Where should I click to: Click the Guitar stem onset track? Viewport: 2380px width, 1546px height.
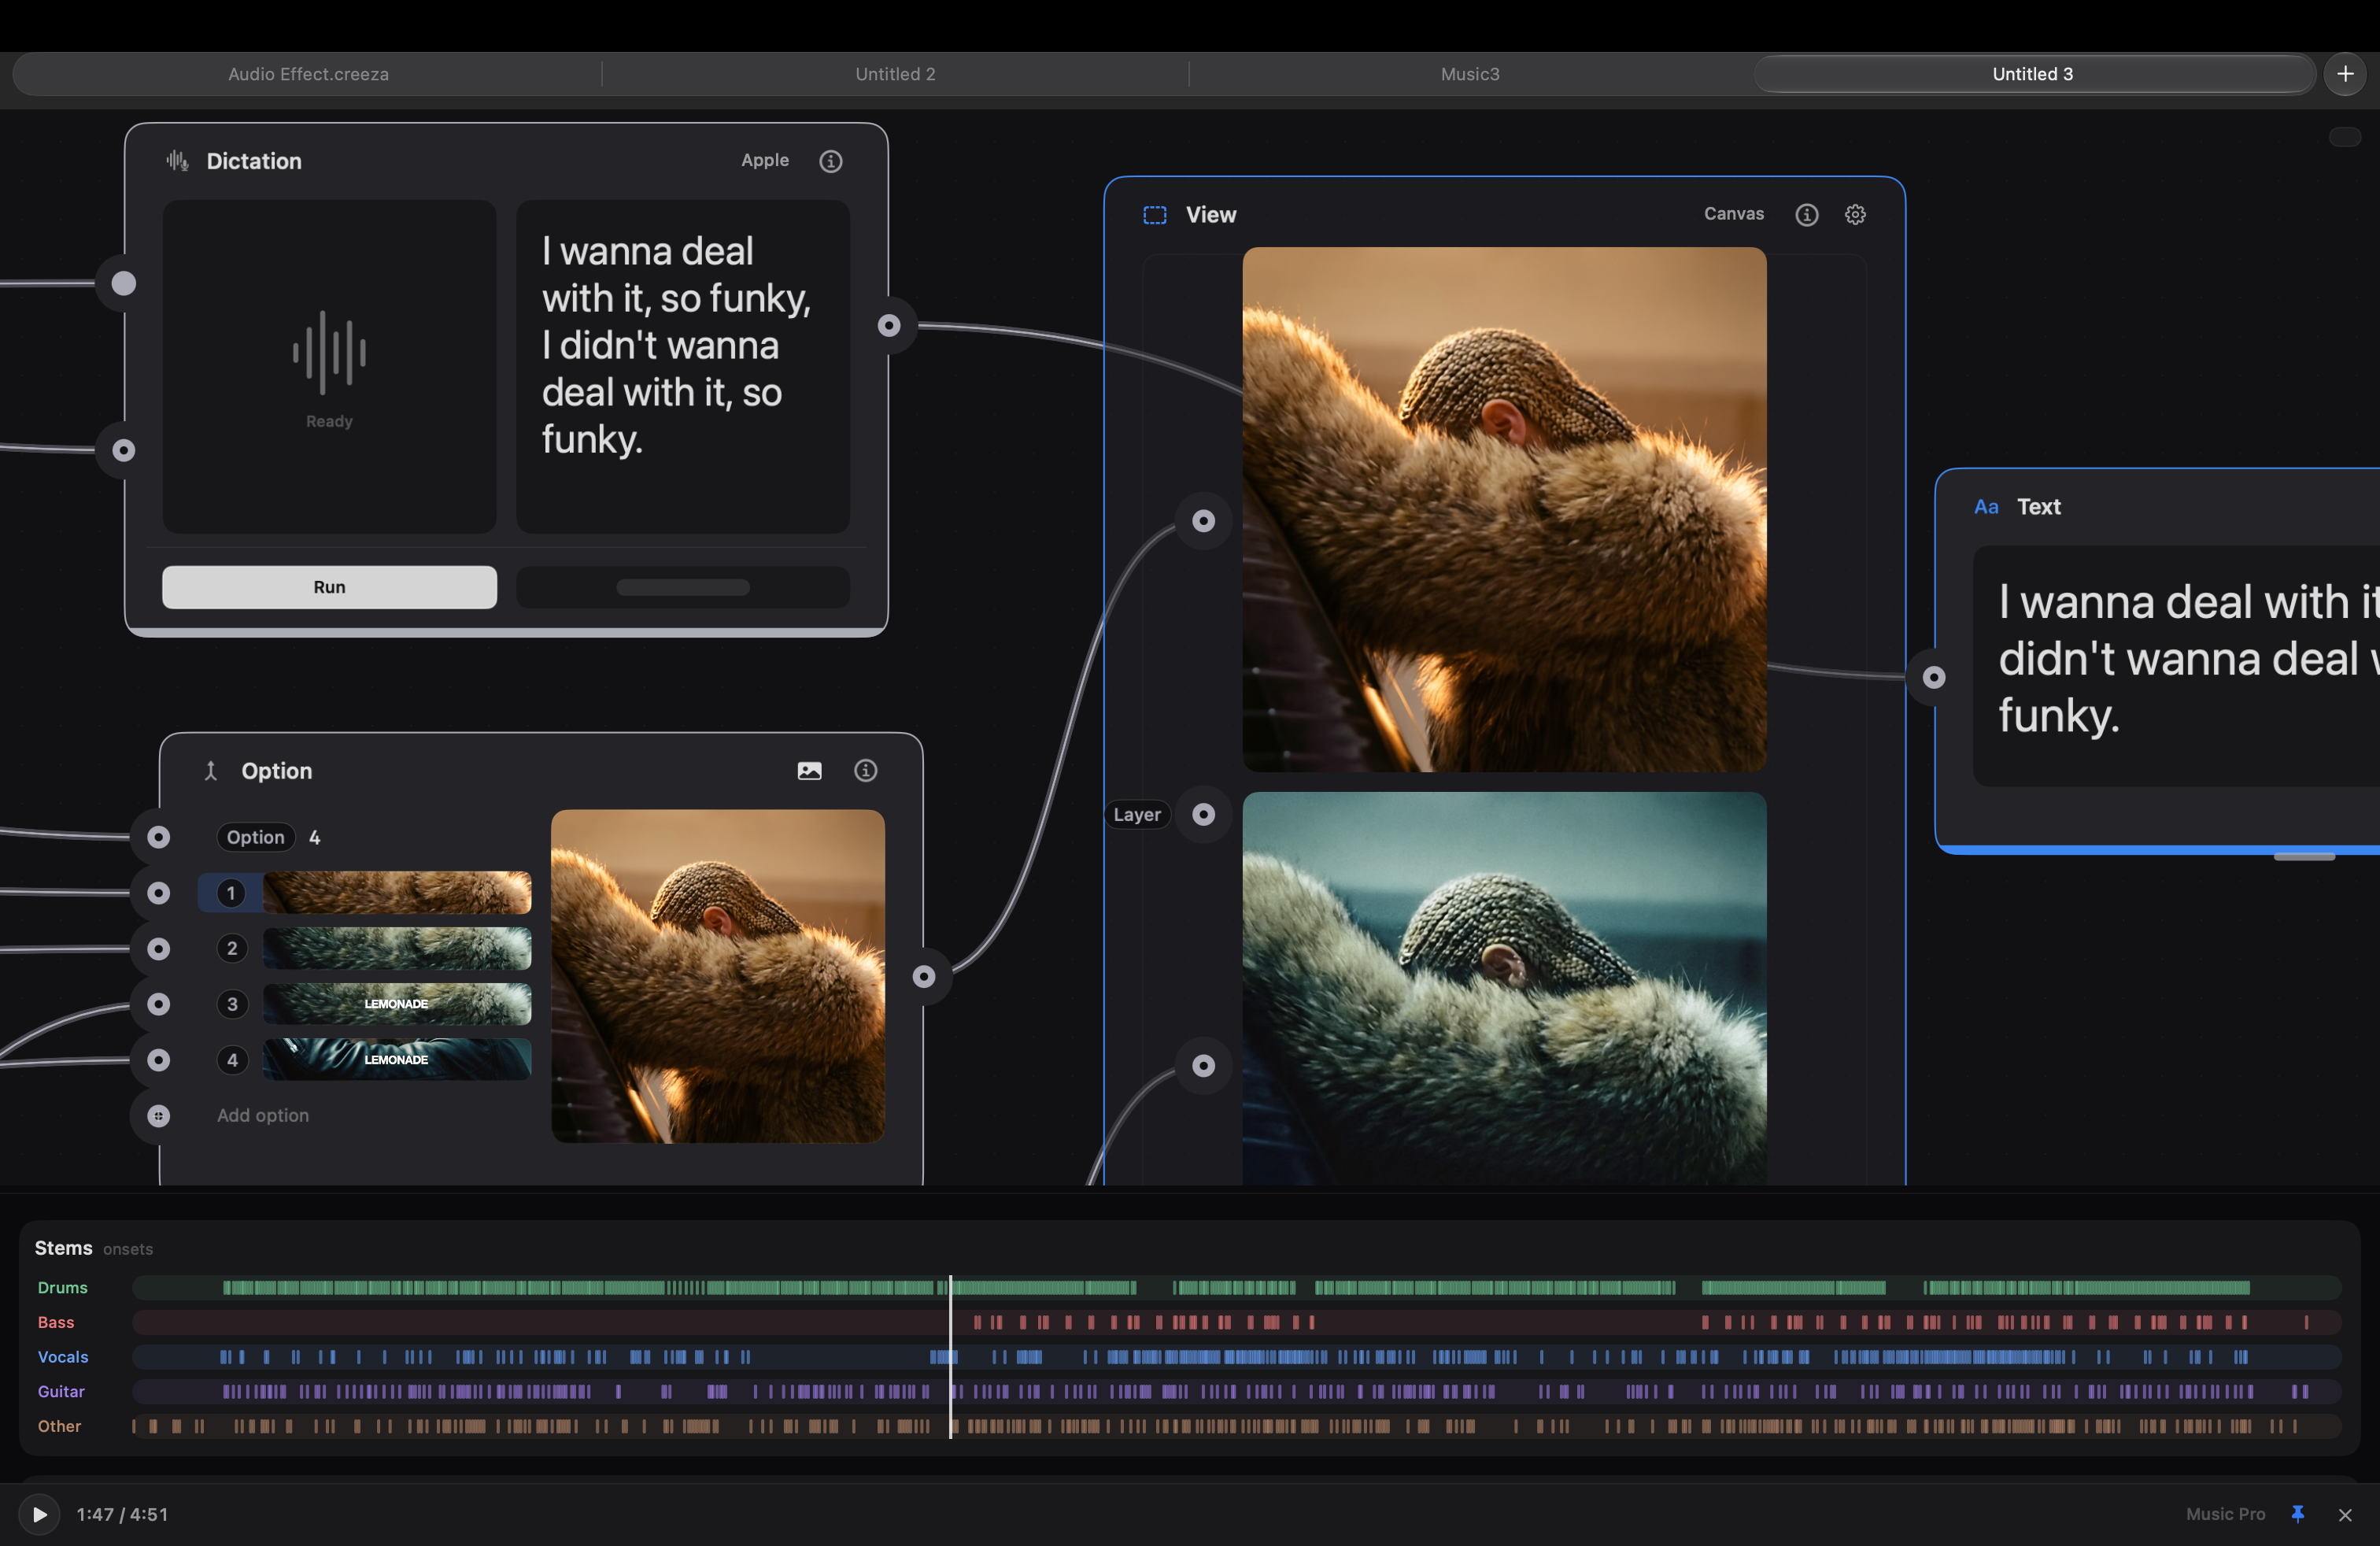point(1236,1392)
